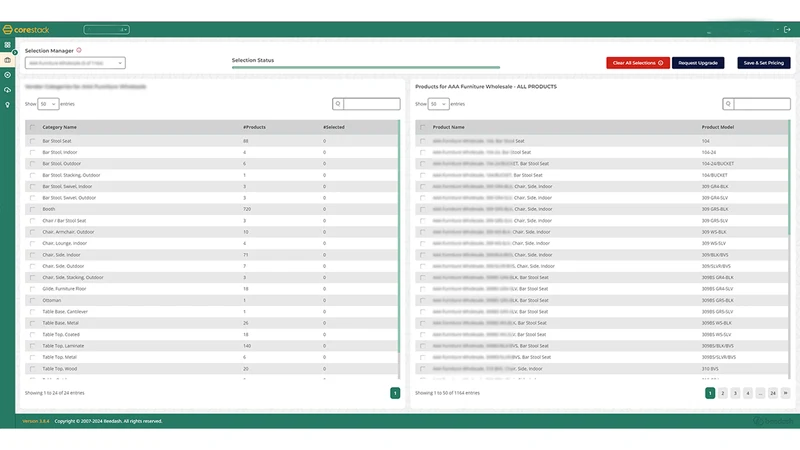
Task: Select the briefcase icon in sidebar
Action: pyautogui.click(x=7, y=60)
